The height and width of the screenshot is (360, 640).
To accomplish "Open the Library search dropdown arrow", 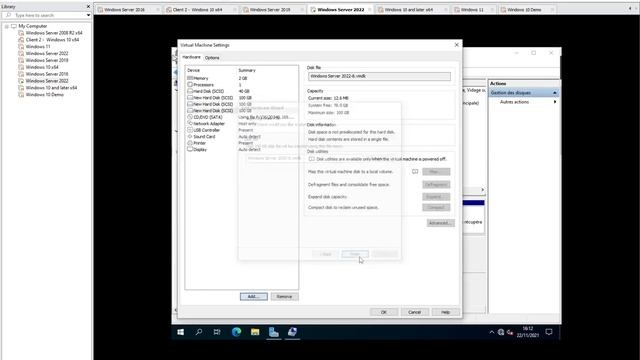I will coord(88,15).
